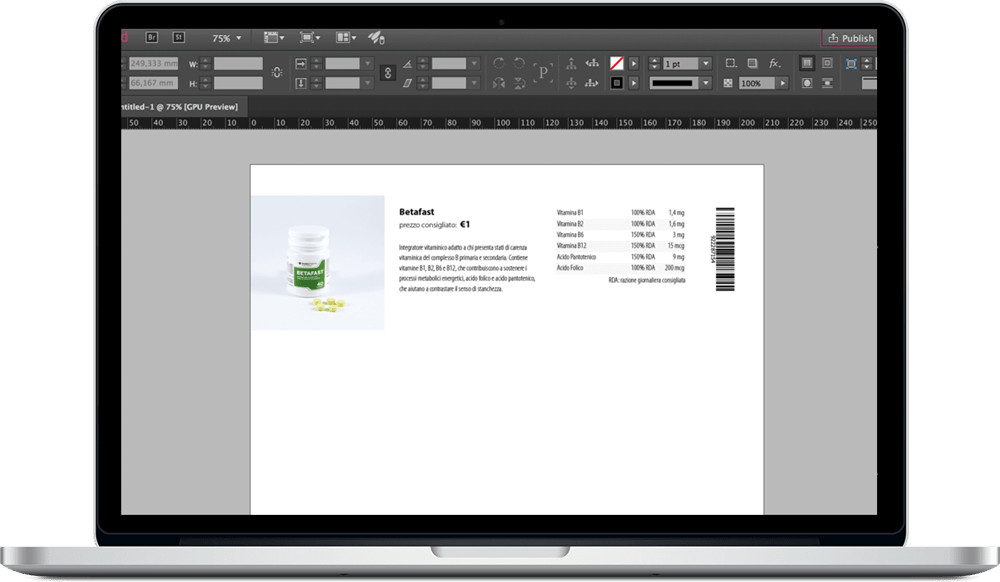Click the Shear X Angle icon
The height and width of the screenshot is (582, 1000).
tap(408, 83)
